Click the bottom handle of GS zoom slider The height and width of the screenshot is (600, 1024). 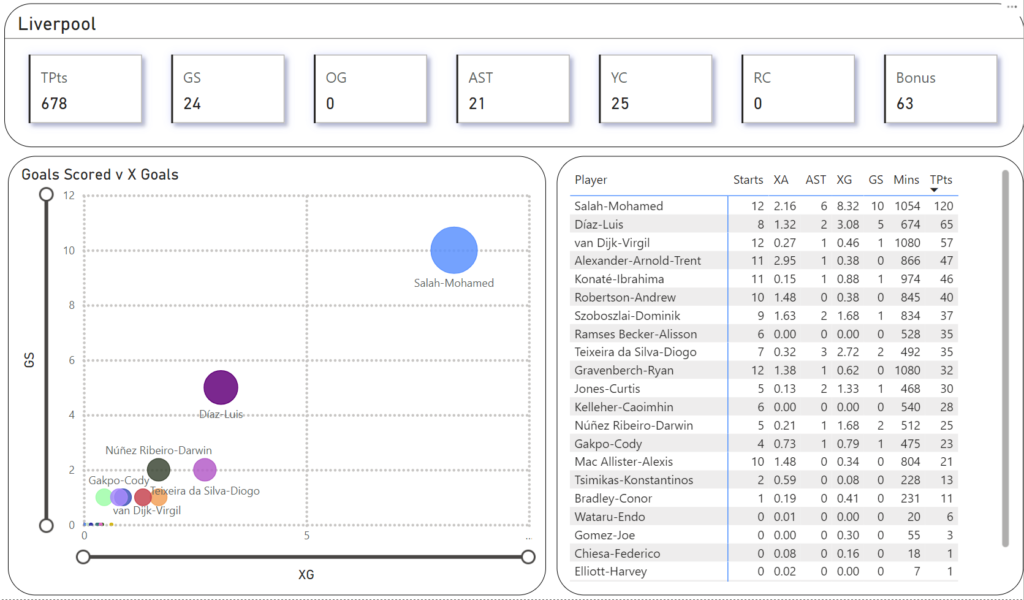tap(46, 525)
